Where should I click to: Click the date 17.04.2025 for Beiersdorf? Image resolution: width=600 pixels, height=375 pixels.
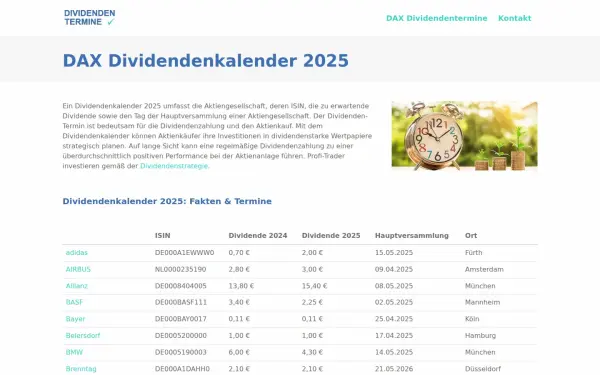pos(394,336)
